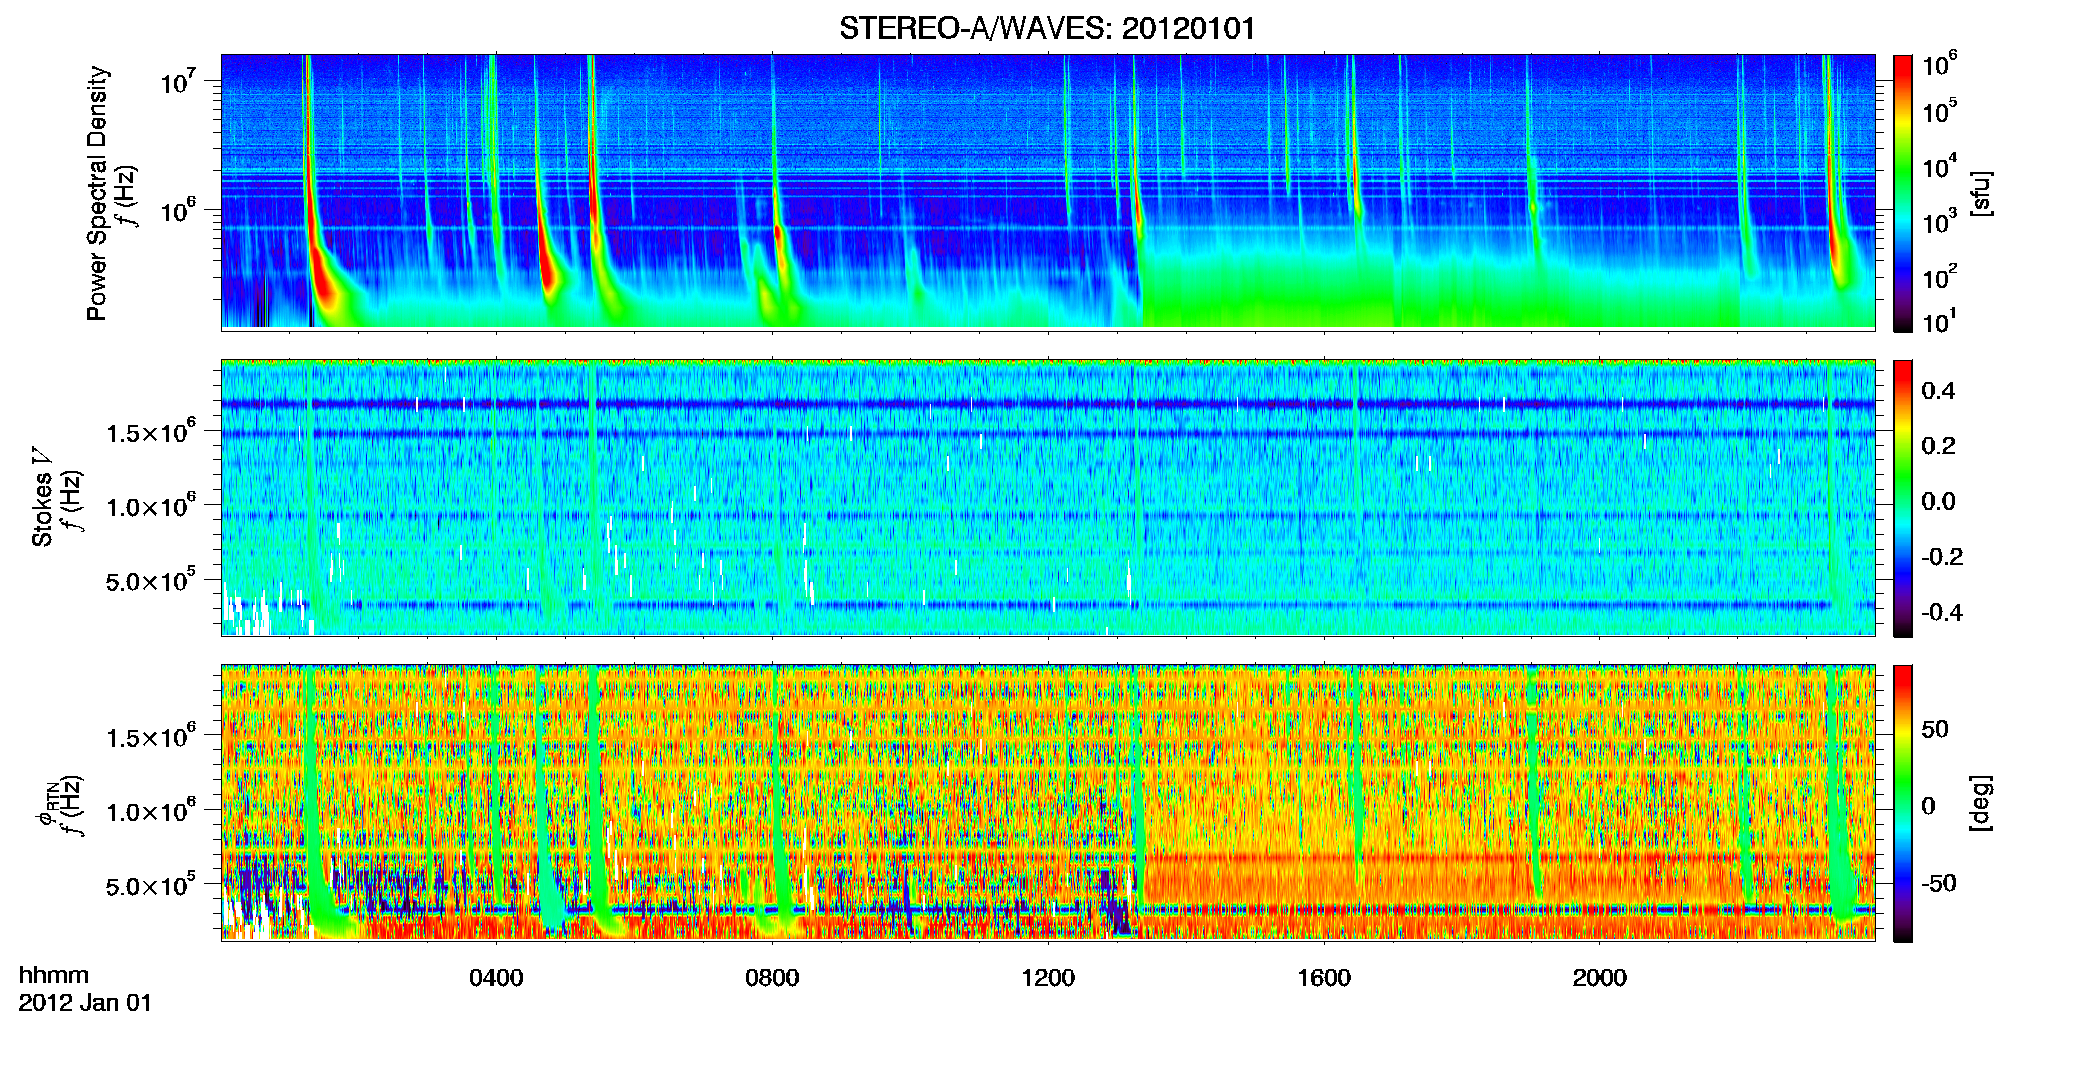
Task: Click the 1200 time tick label
Action: point(1048,978)
